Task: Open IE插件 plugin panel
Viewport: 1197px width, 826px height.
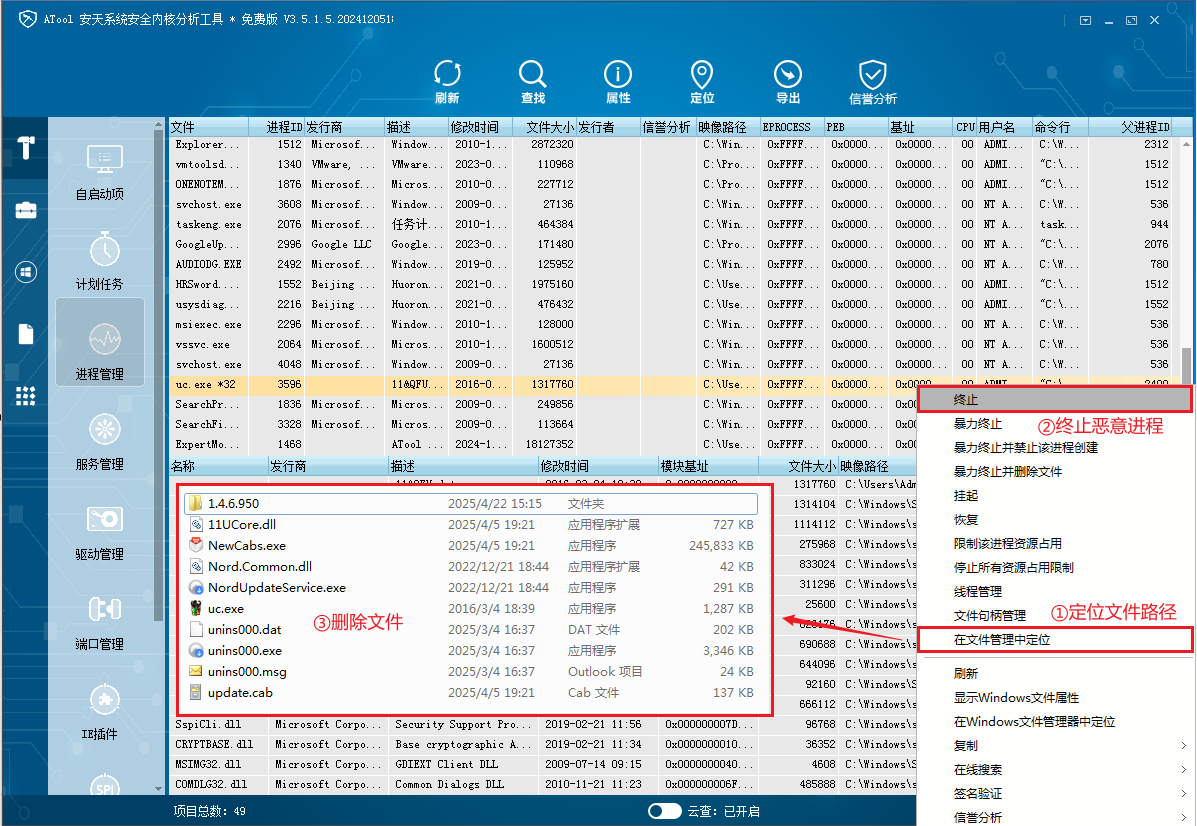Action: point(100,712)
